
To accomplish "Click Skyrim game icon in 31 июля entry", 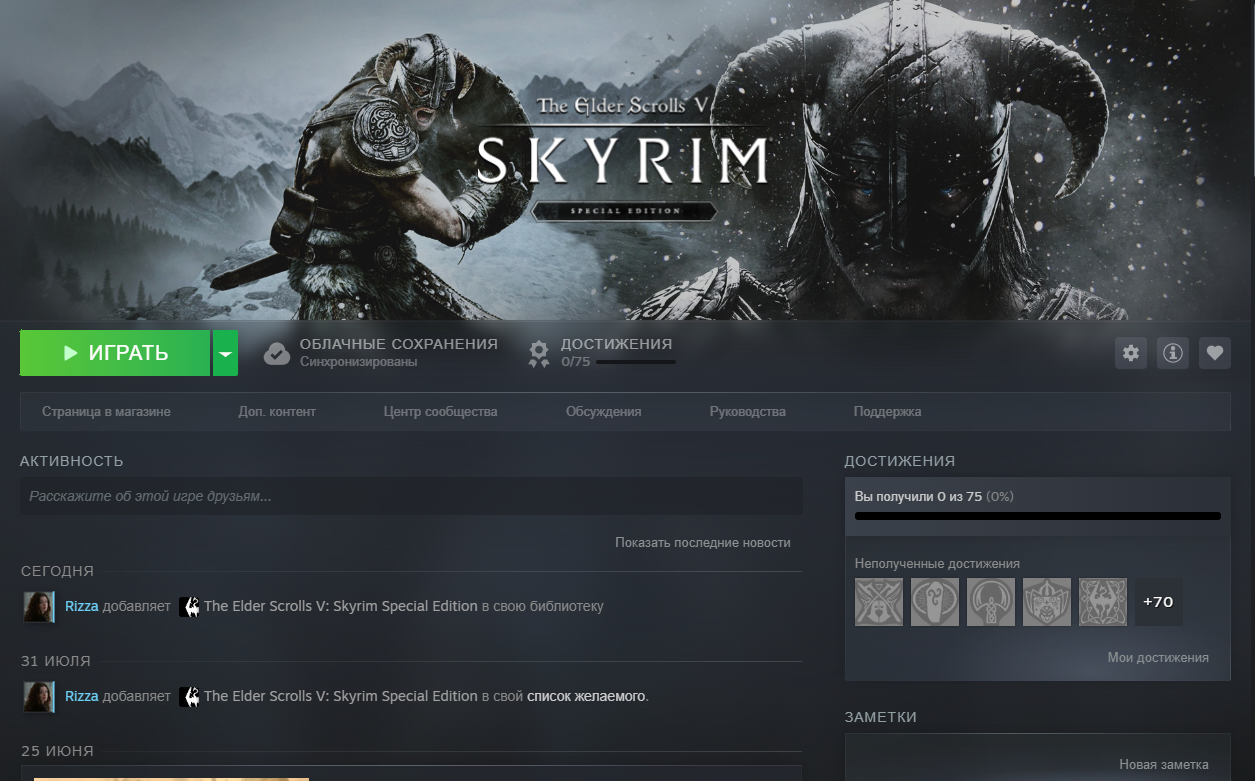I will pyautogui.click(x=189, y=696).
